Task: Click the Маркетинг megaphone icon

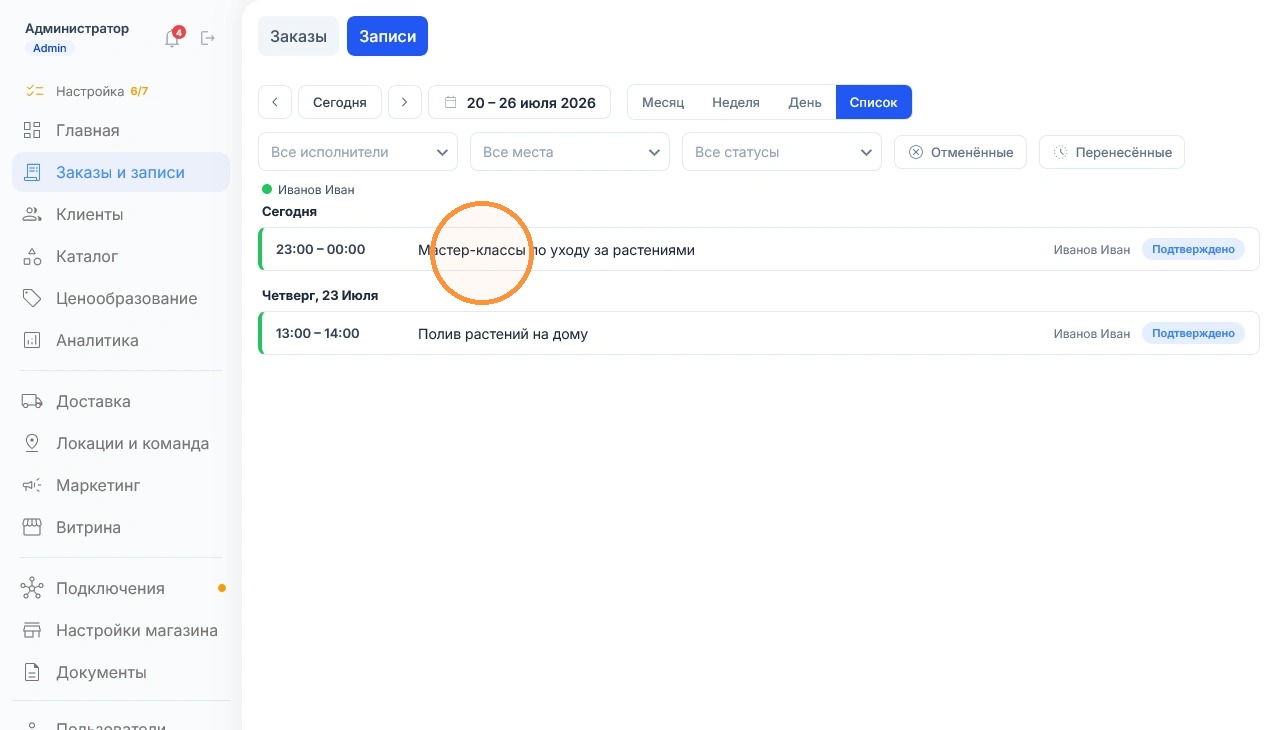Action: click(32, 485)
